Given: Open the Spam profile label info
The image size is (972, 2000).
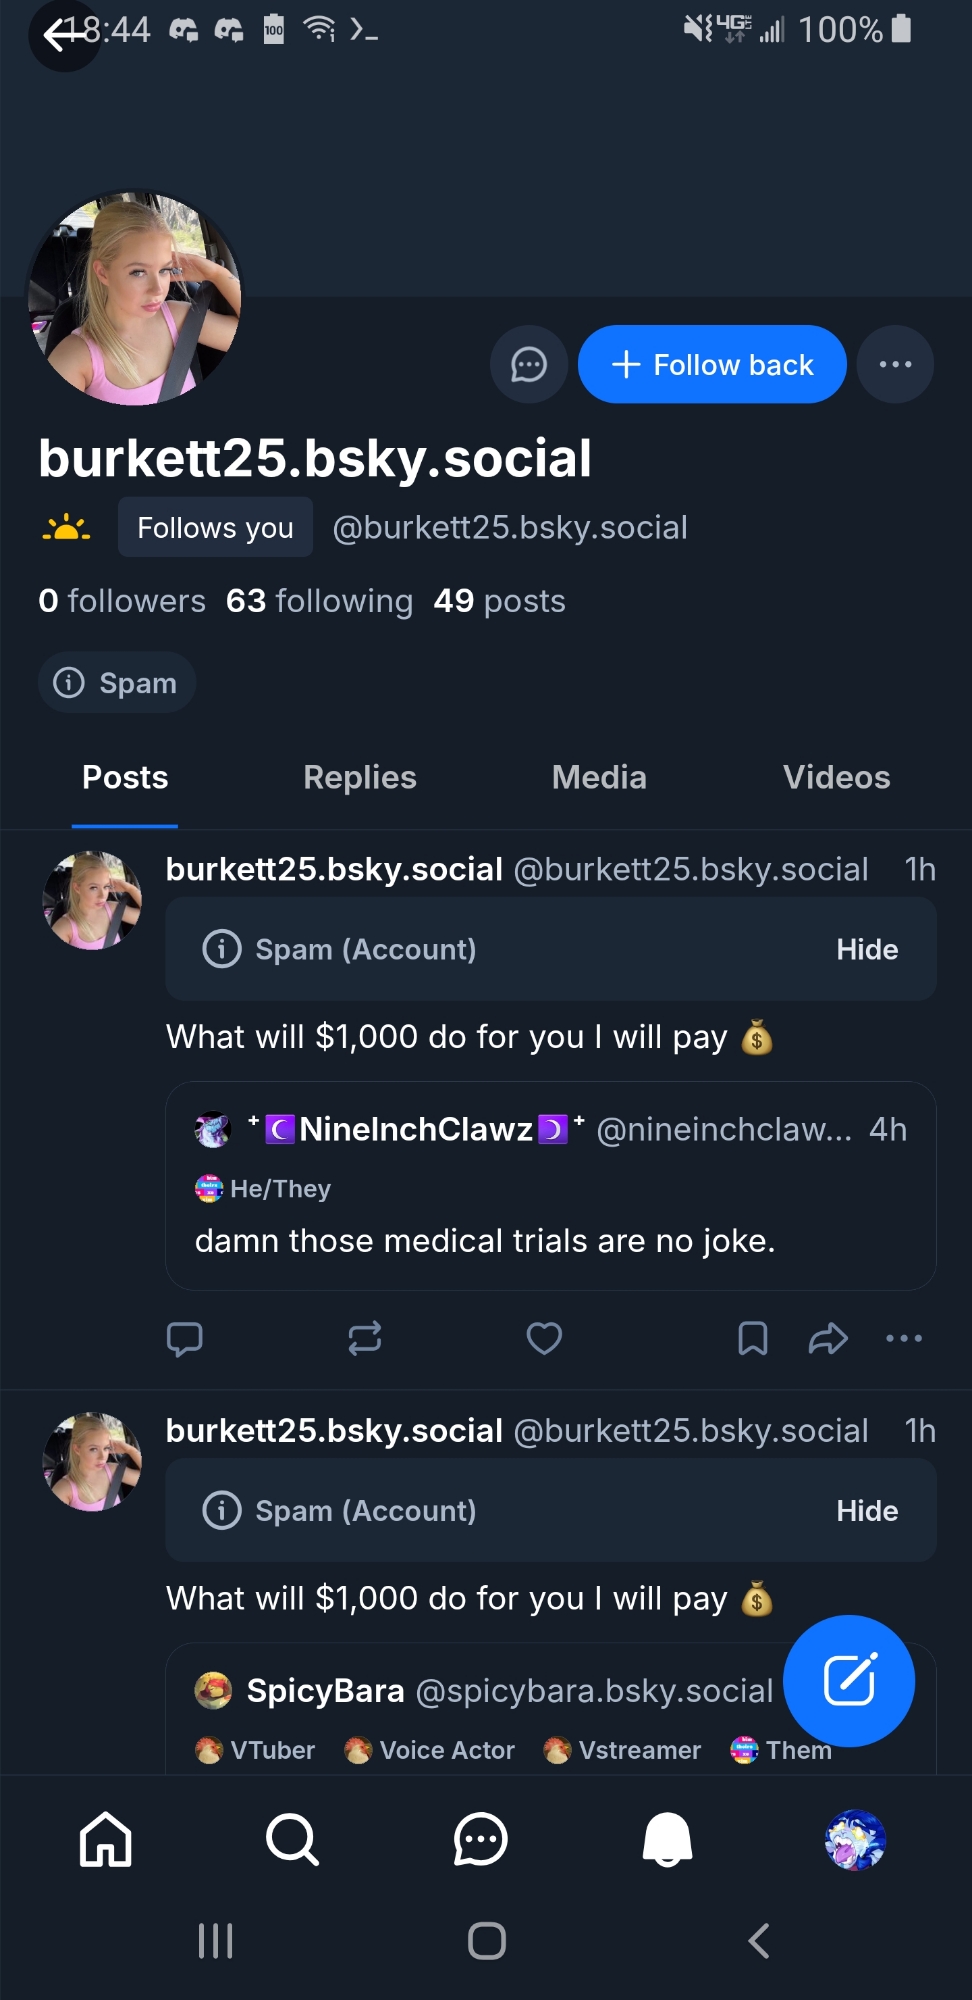Looking at the screenshot, I should click(117, 683).
